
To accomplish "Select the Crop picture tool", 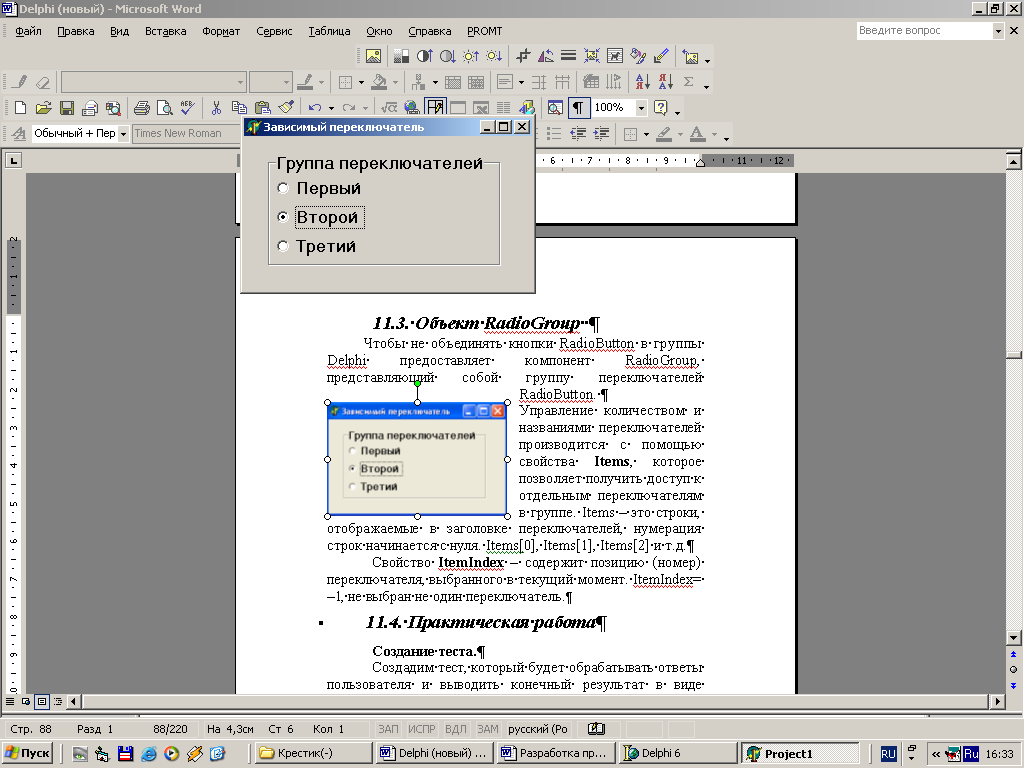I will 523,56.
